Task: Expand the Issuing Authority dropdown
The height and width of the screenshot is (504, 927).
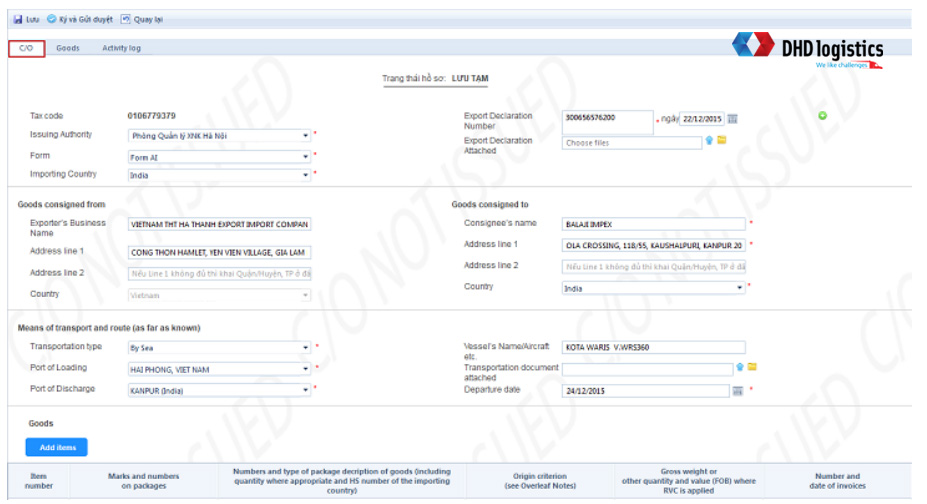Action: [x=305, y=136]
